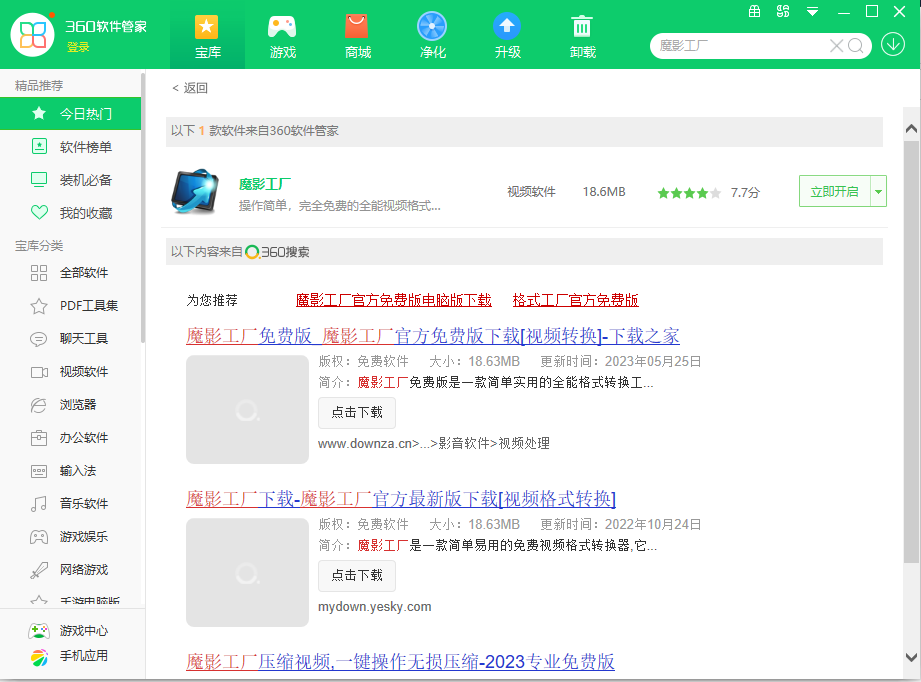Viewport: 921px width, 682px height.
Task: Go to the 升级 tab
Action: (x=507, y=35)
